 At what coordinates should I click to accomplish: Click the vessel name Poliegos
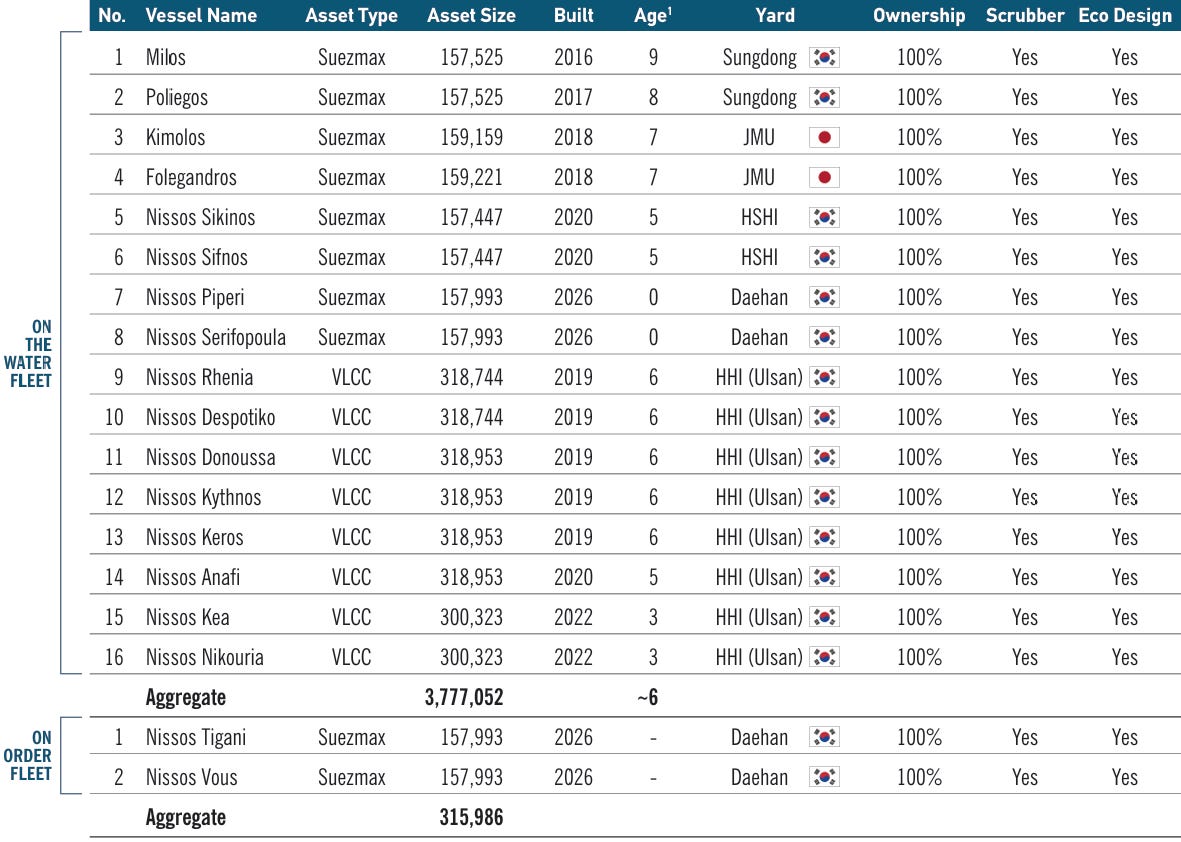(x=177, y=97)
